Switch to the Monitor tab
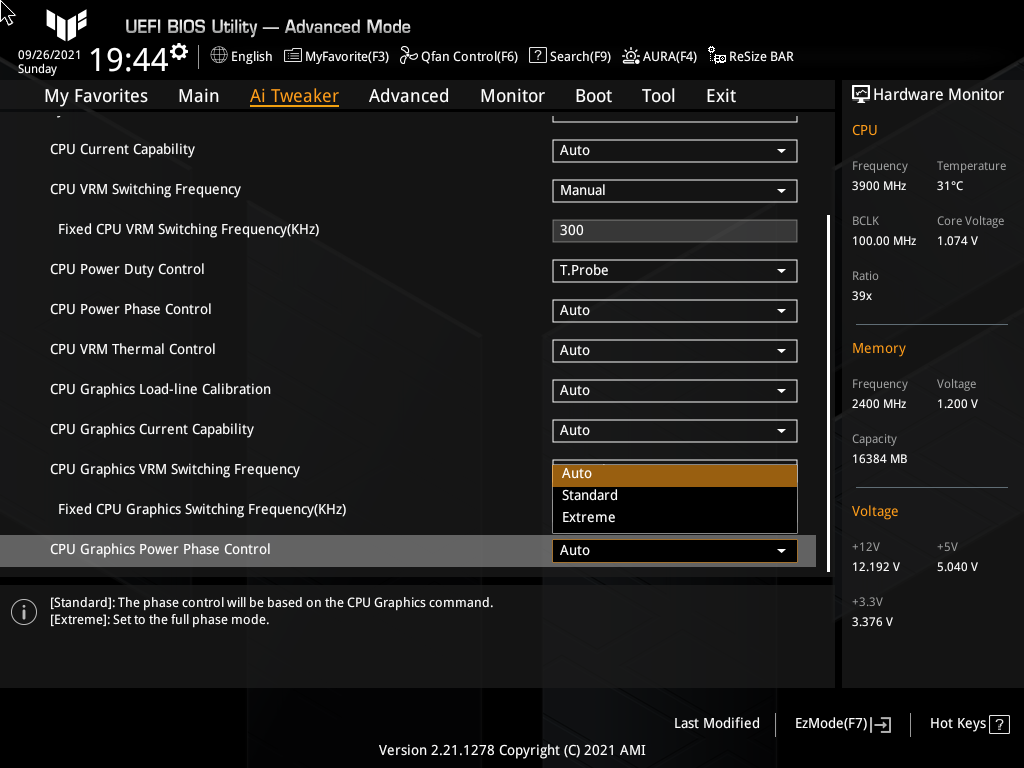This screenshot has width=1024, height=768. pos(512,96)
